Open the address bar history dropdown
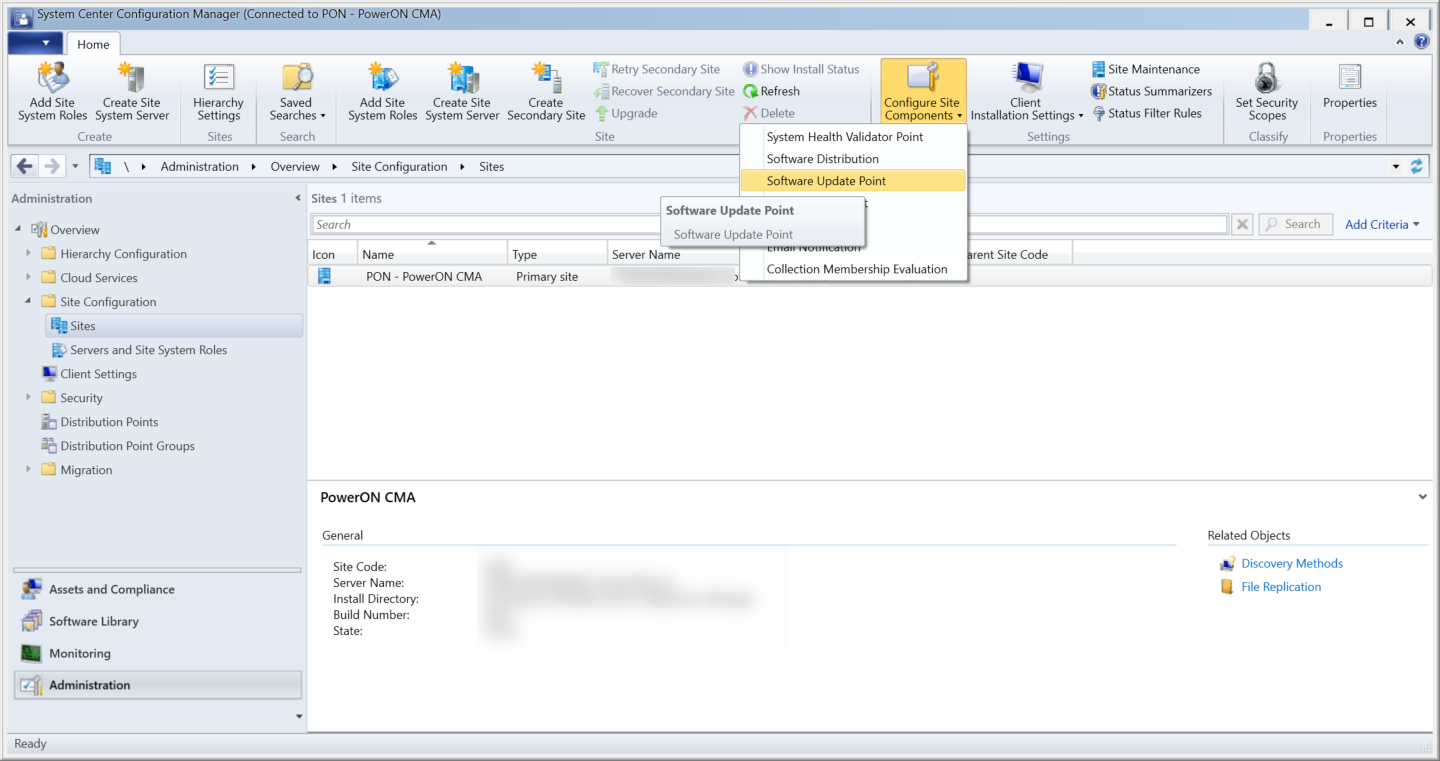Image resolution: width=1440 pixels, height=761 pixels. (x=1396, y=167)
